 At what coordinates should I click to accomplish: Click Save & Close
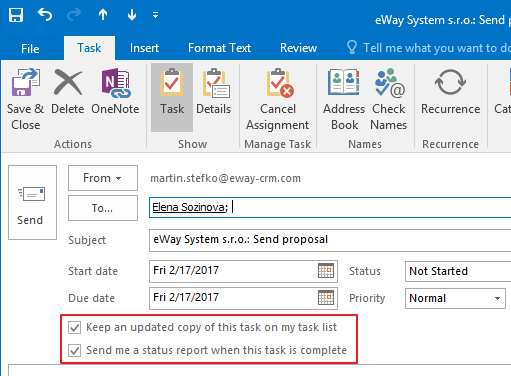pyautogui.click(x=25, y=99)
